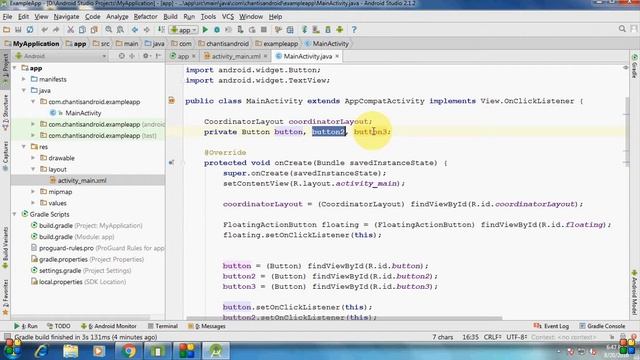Select build.gradle (Module: app) file
The image size is (640, 360).
[77, 237]
